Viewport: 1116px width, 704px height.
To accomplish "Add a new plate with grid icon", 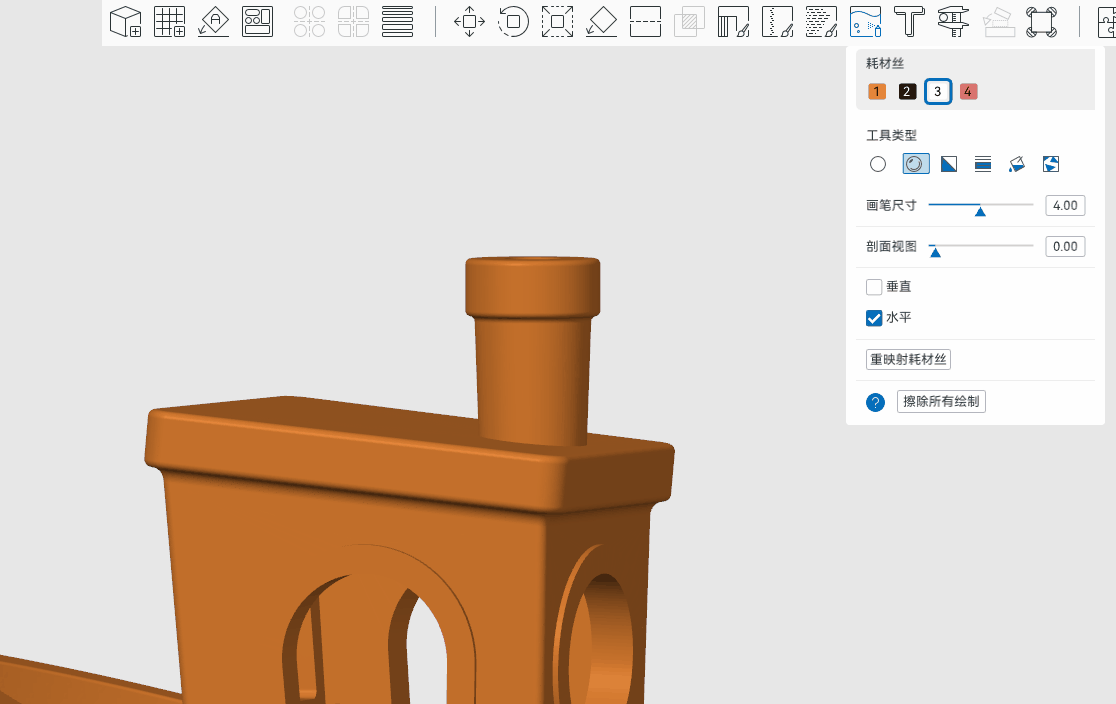I will pos(169,21).
